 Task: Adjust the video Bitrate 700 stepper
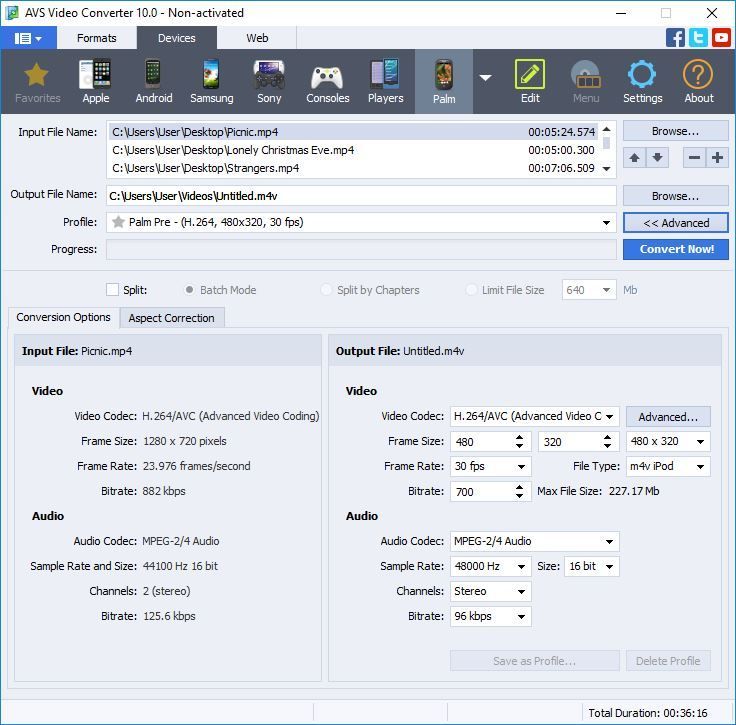(519, 491)
